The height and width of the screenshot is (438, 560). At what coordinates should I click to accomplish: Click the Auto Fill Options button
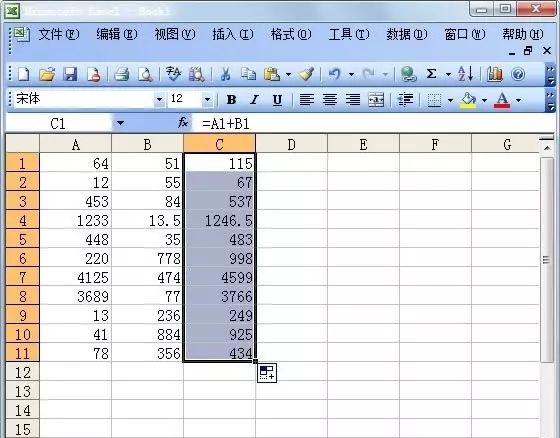point(267,373)
